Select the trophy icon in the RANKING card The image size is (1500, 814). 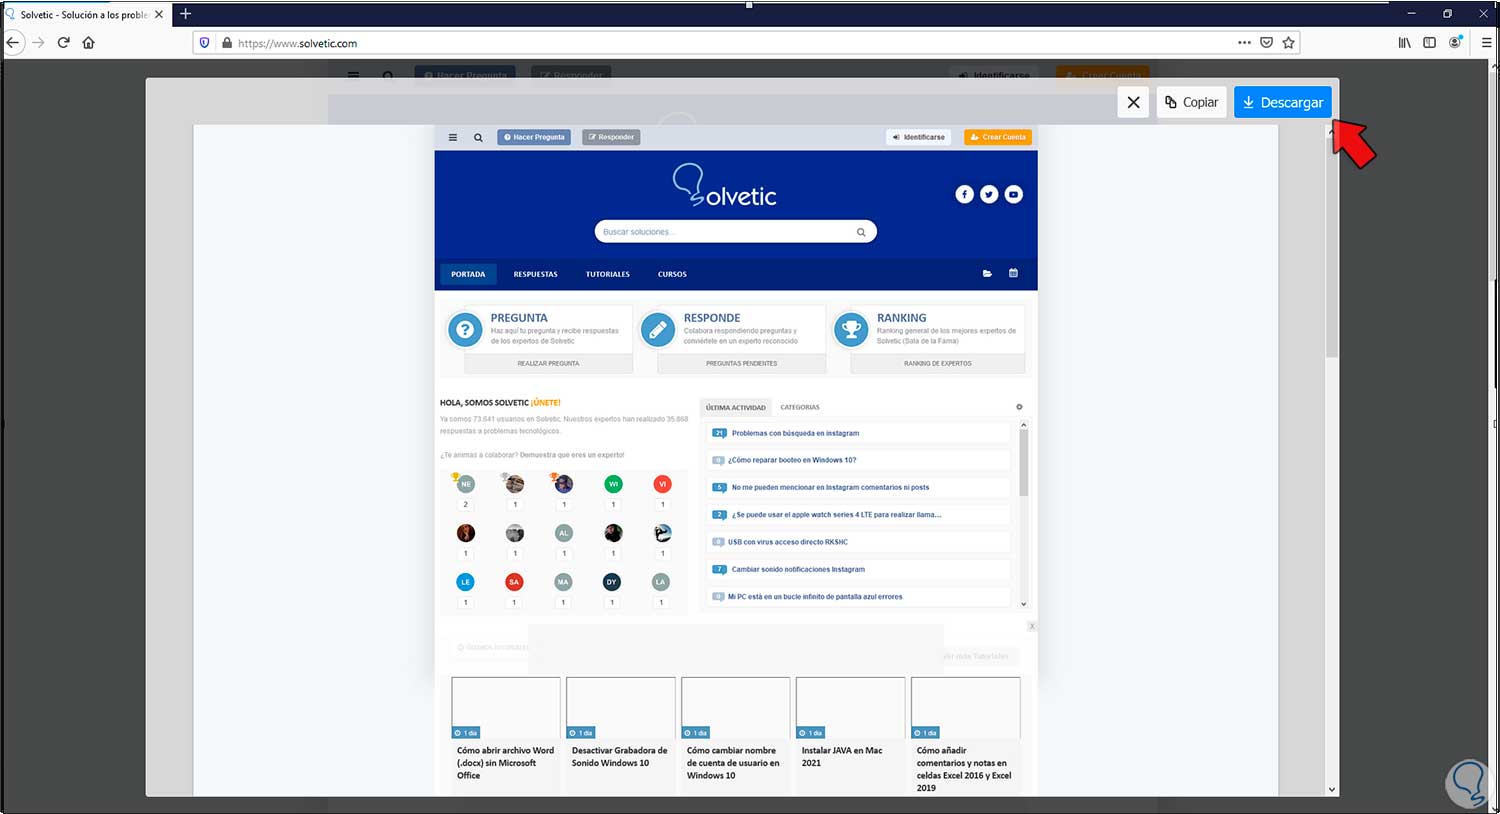tap(850, 328)
